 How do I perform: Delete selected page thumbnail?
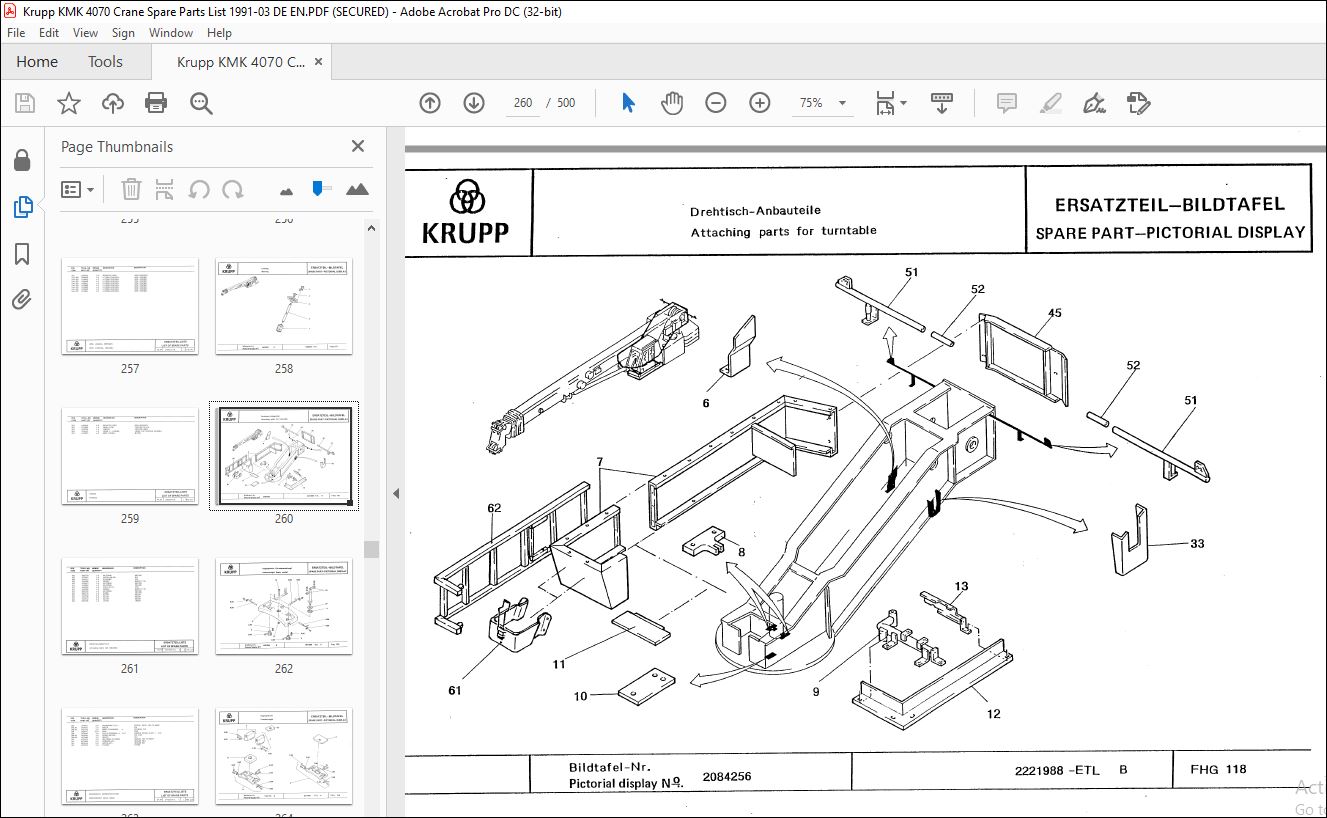[x=131, y=189]
